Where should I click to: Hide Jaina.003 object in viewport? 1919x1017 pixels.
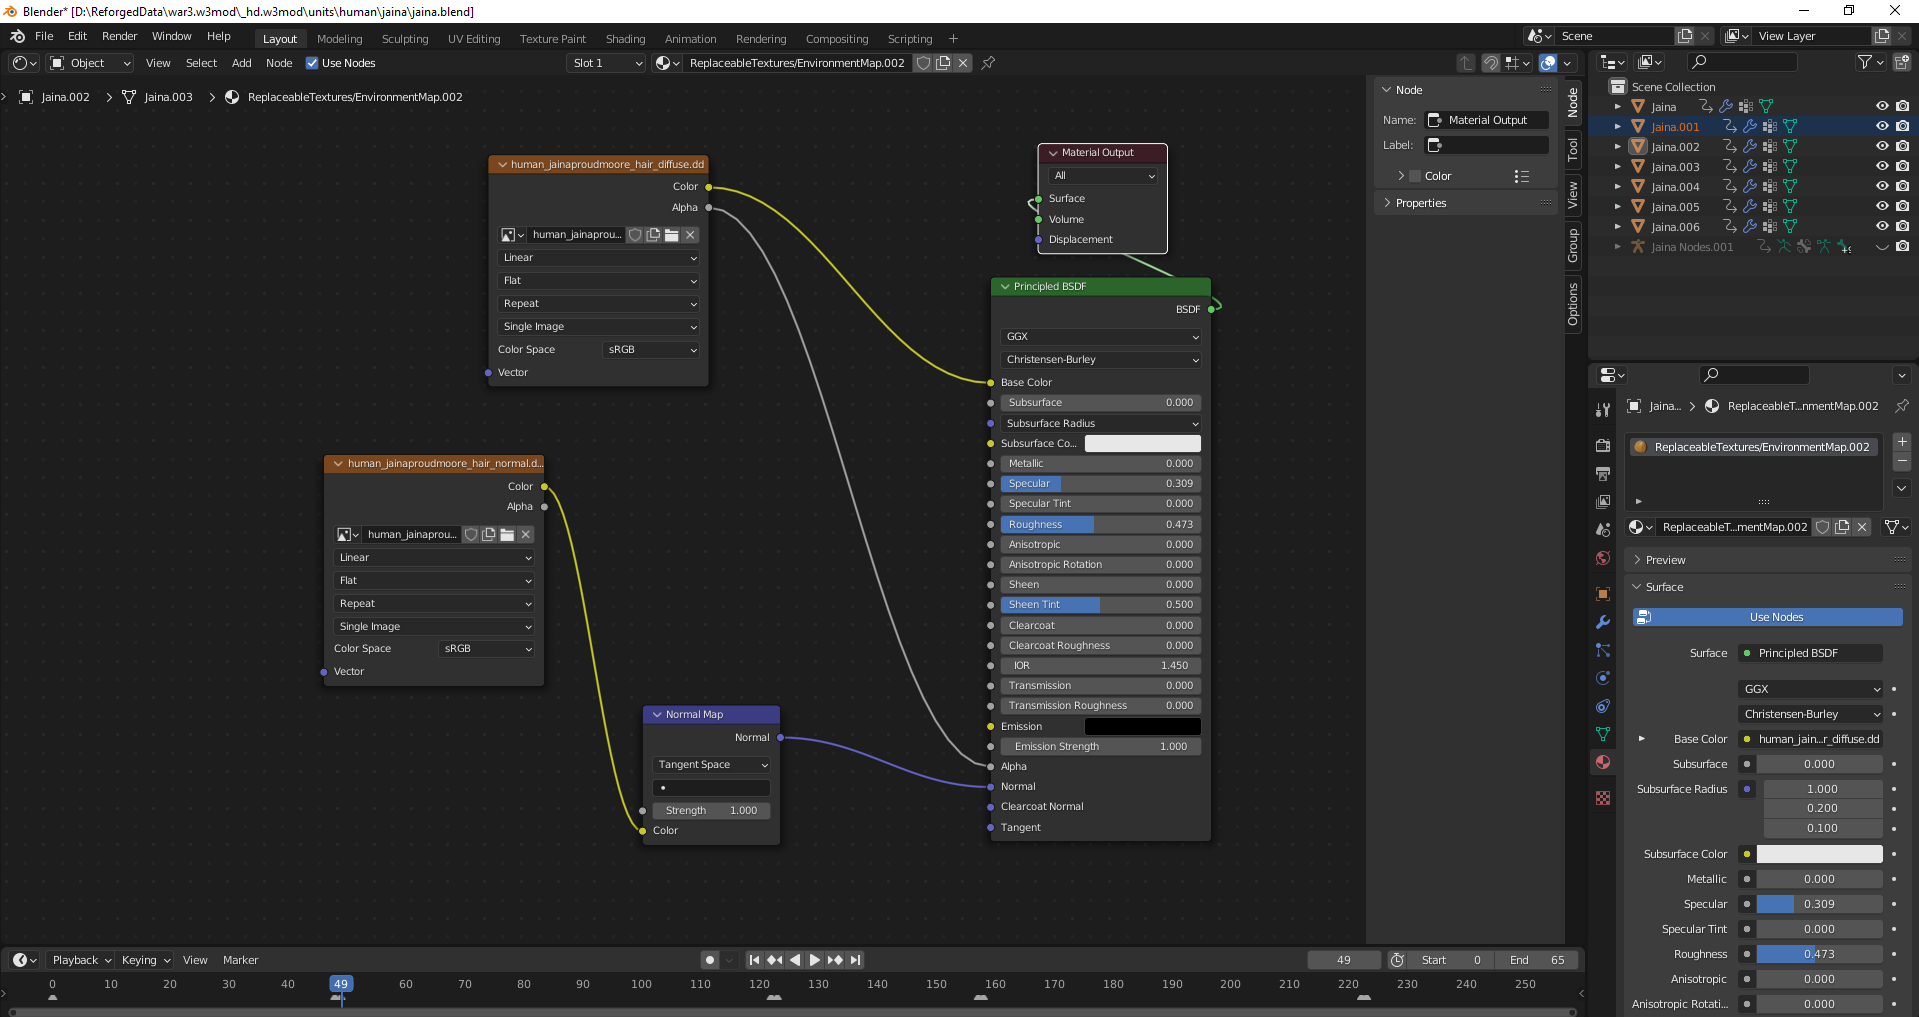[1881, 167]
